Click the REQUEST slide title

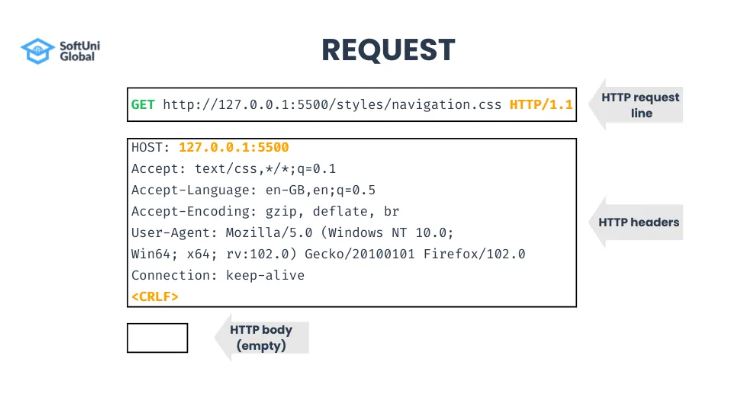click(388, 50)
